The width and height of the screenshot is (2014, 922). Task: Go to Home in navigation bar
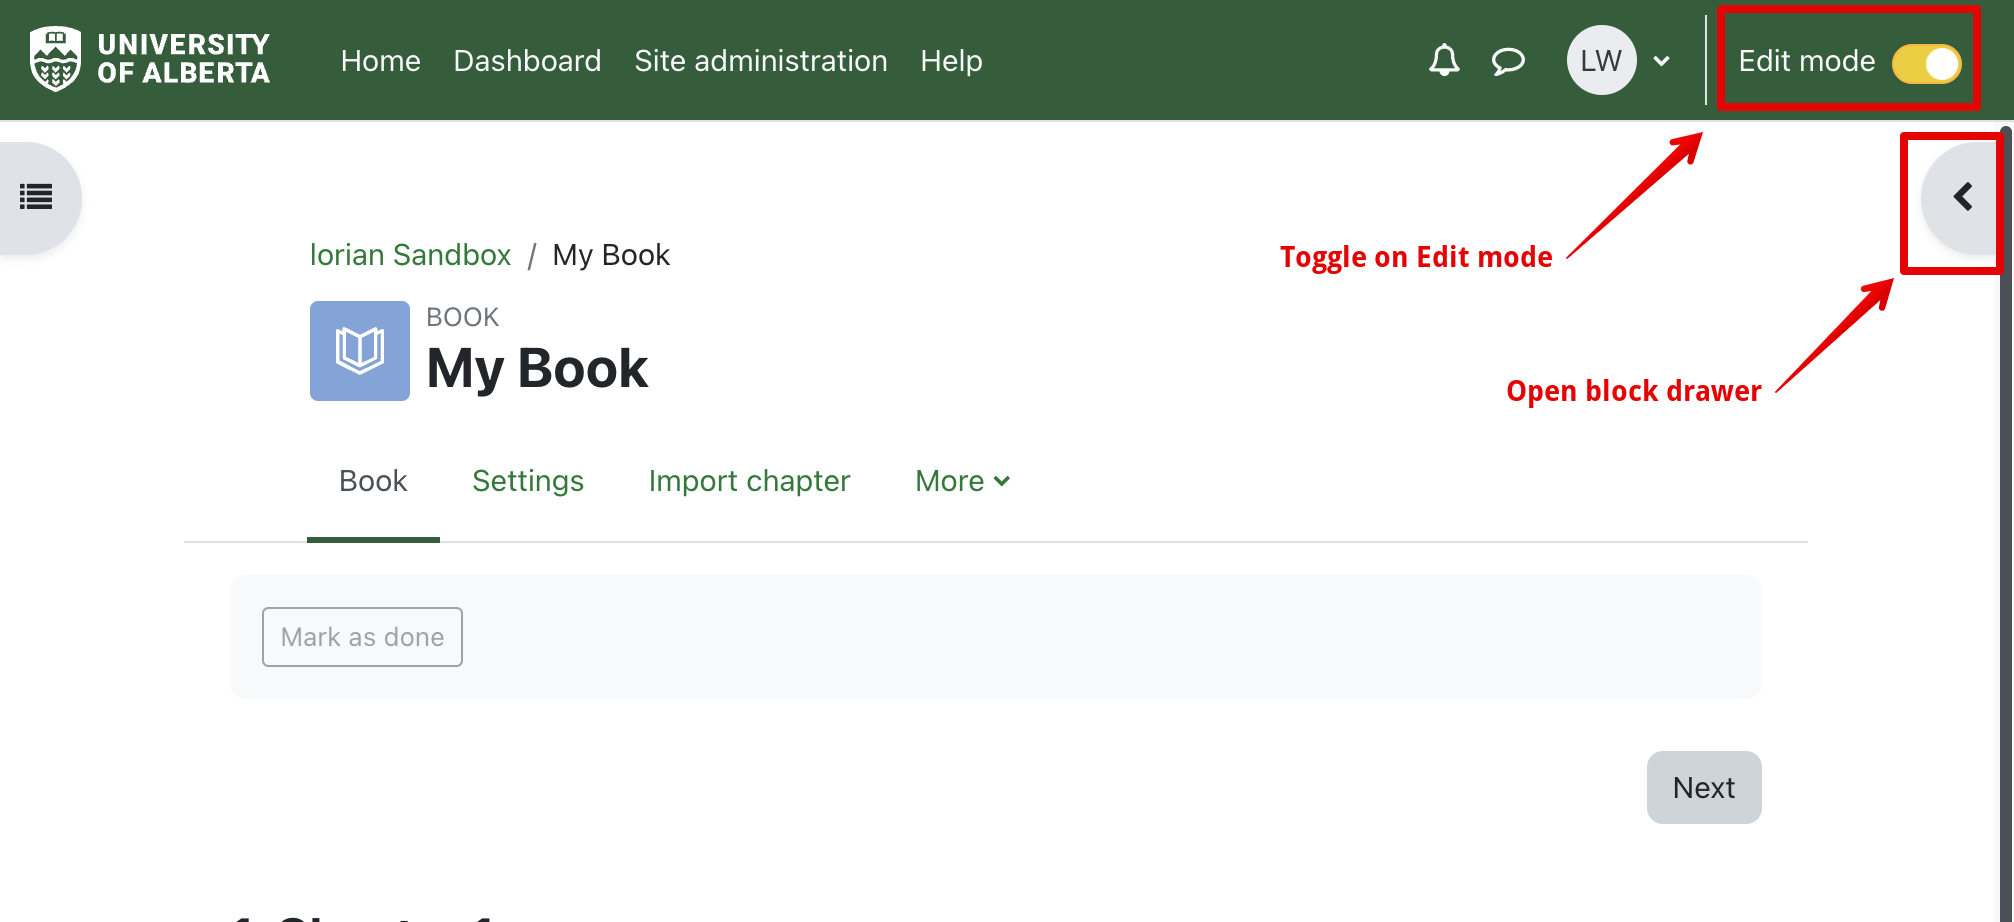click(380, 61)
